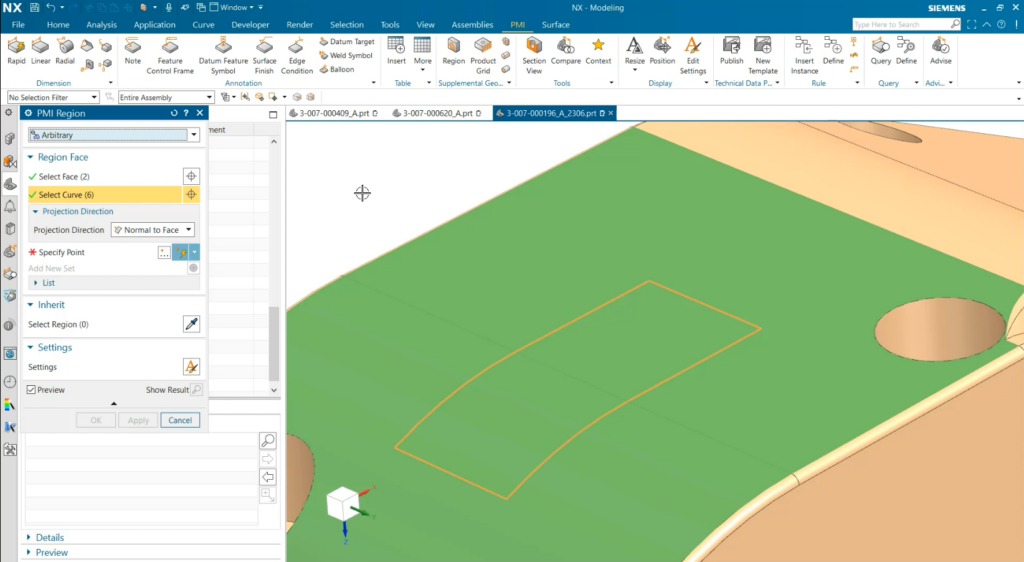Select the Feature Control Frame tool

[170, 52]
